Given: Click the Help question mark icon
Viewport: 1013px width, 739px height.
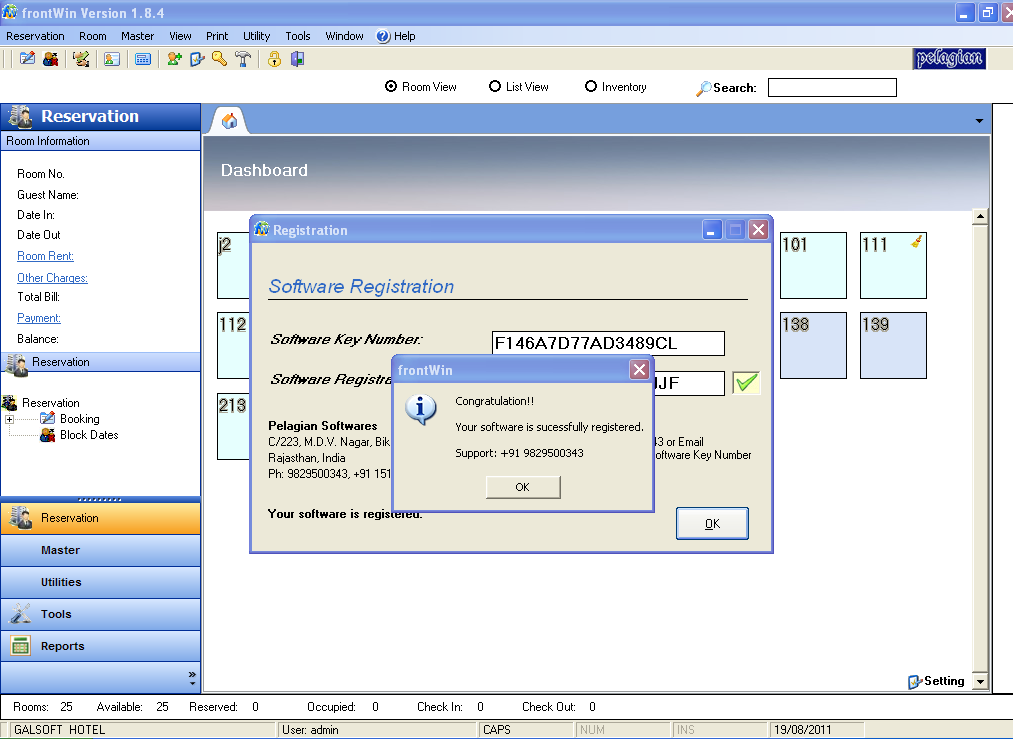Looking at the screenshot, I should pos(383,36).
